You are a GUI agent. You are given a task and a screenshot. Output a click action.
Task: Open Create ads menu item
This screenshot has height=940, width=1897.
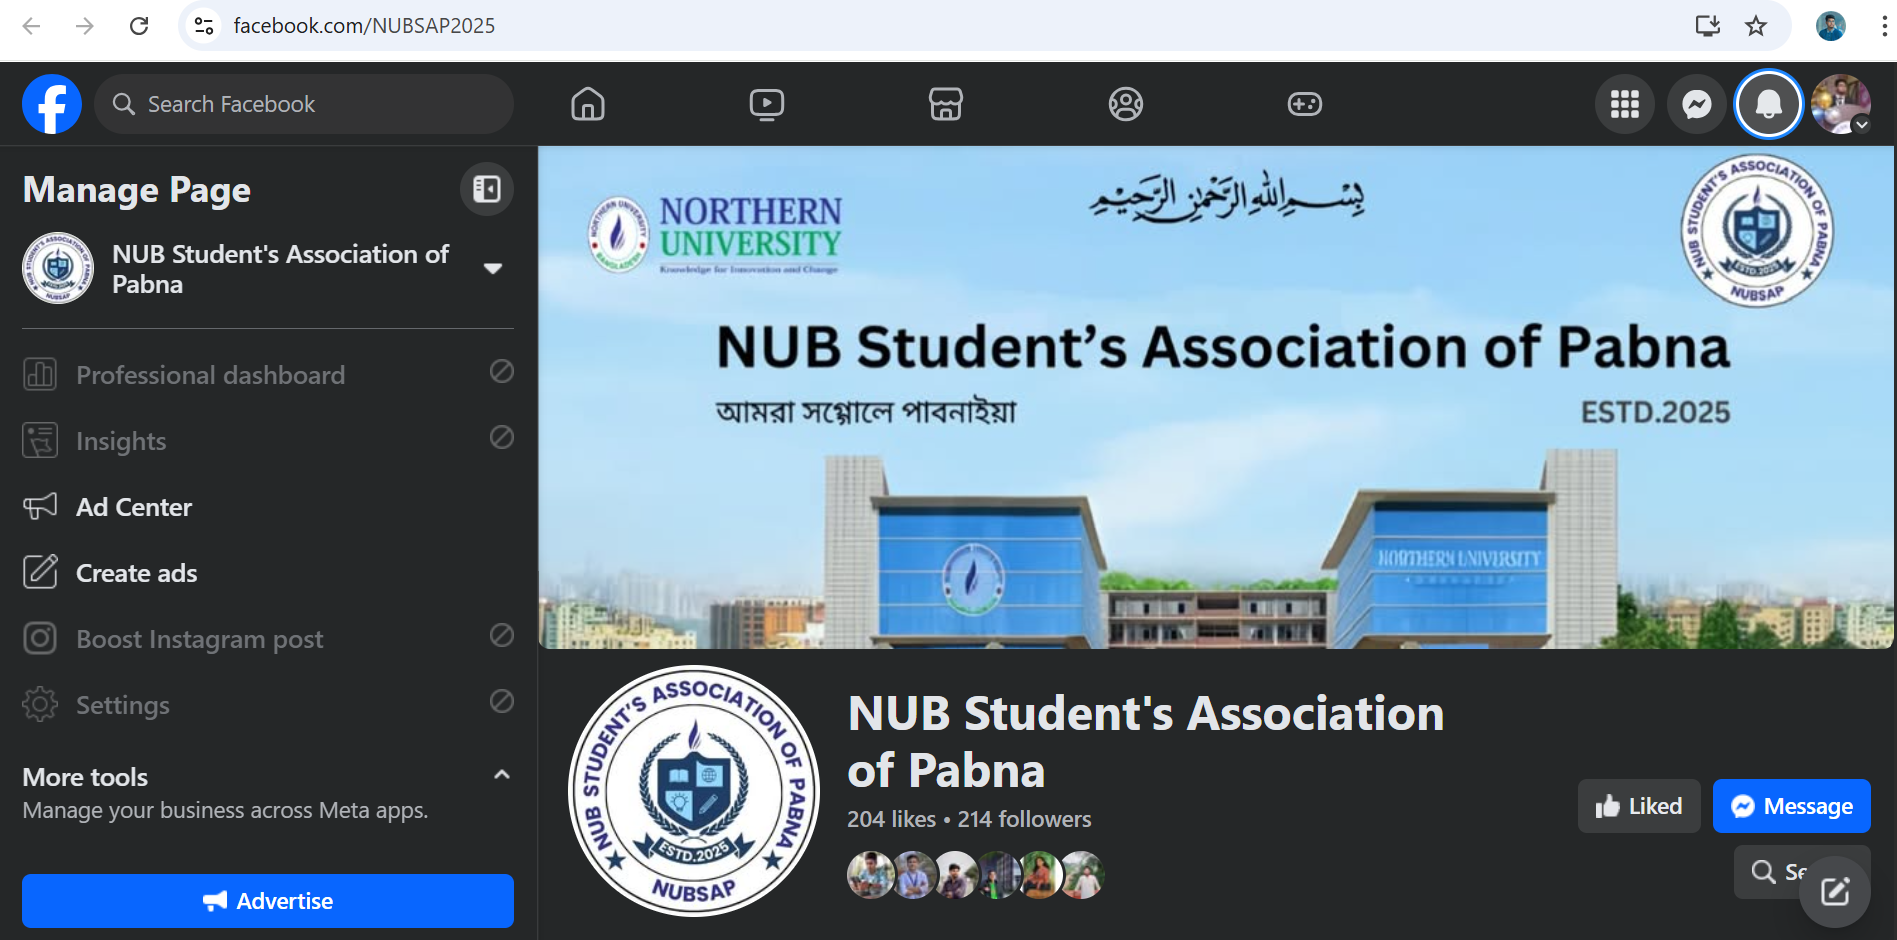coord(268,573)
